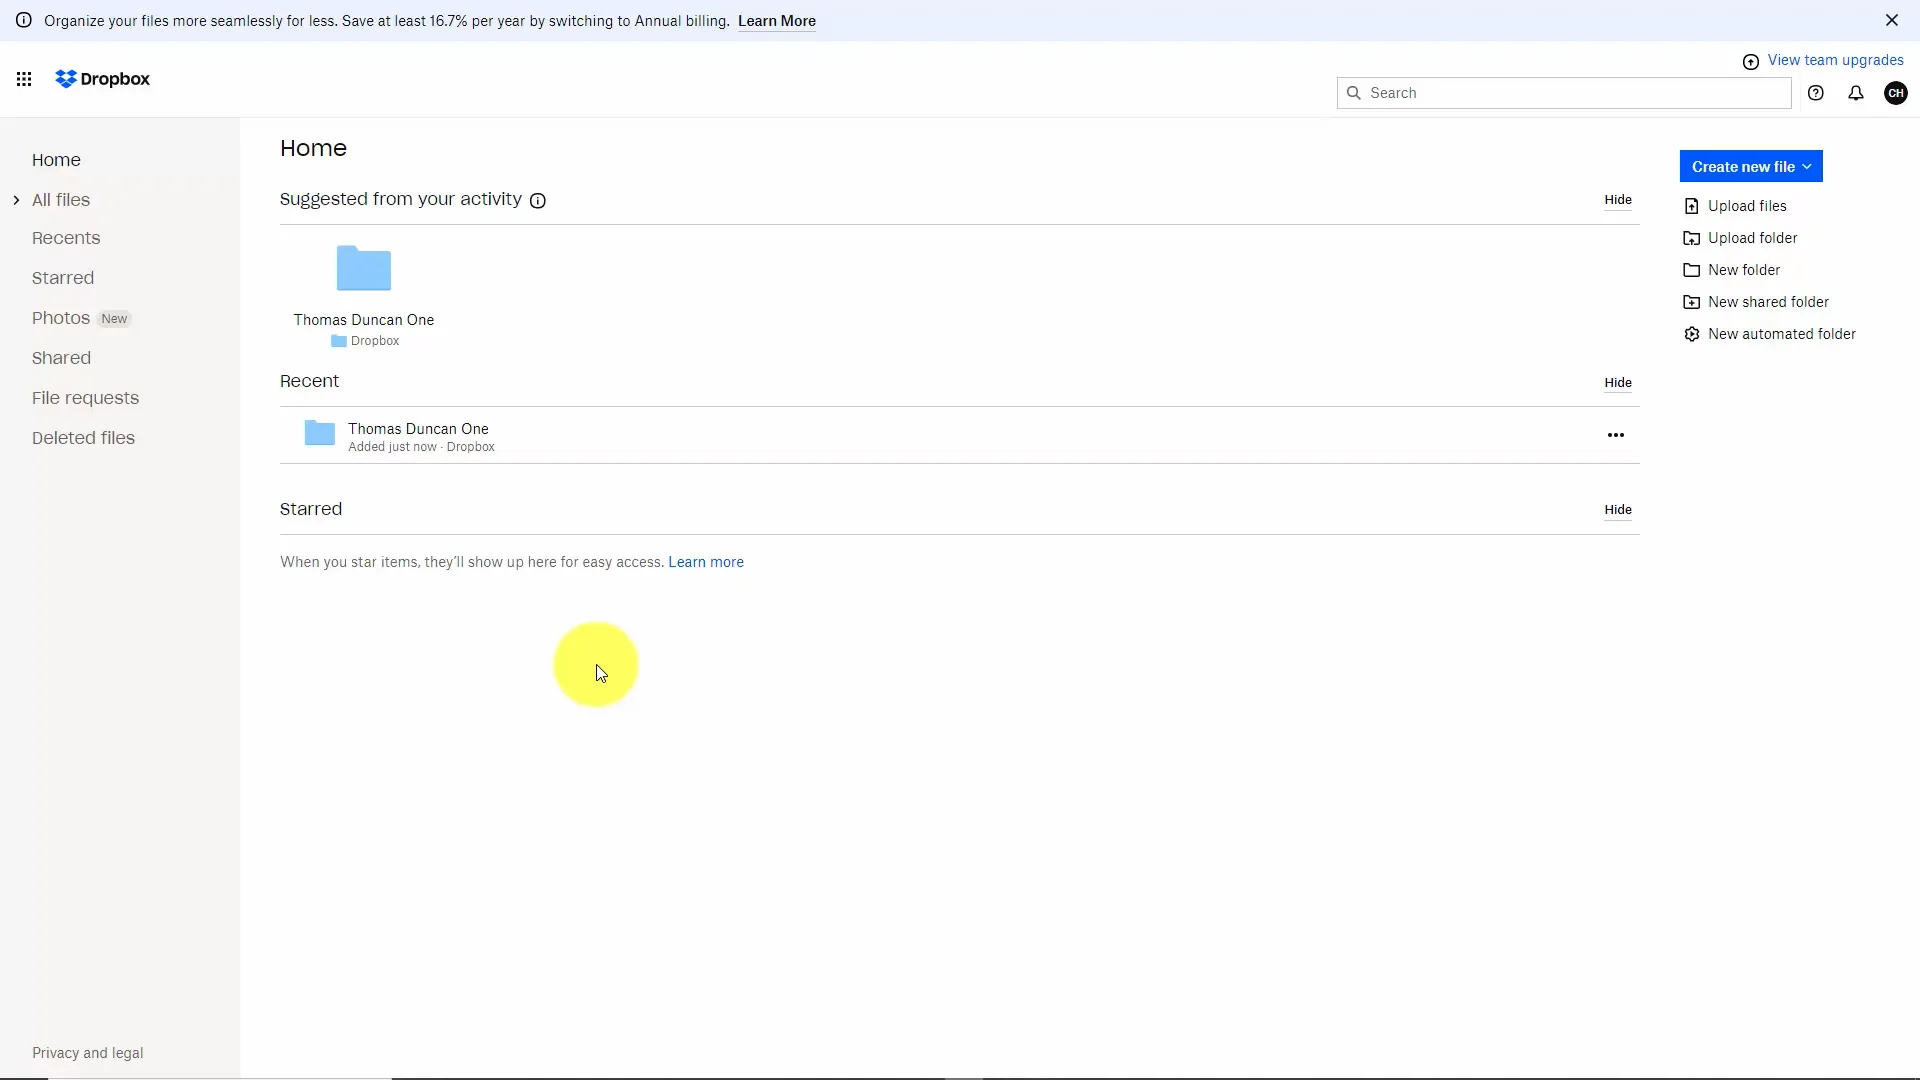Open the three-dots menu for Thomas Duncan One
Screen dimensions: 1920x1080
1616,435
